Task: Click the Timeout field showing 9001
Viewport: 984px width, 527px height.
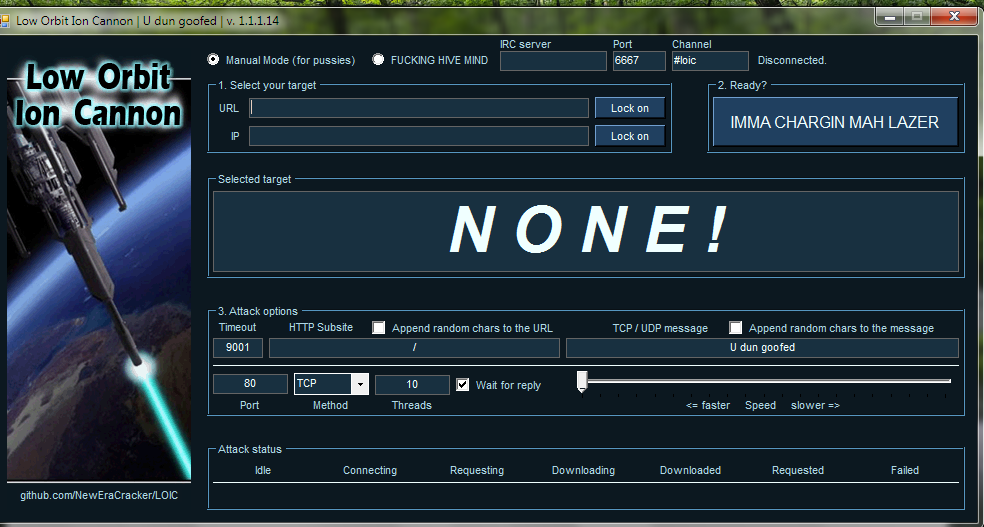Action: tap(238, 348)
